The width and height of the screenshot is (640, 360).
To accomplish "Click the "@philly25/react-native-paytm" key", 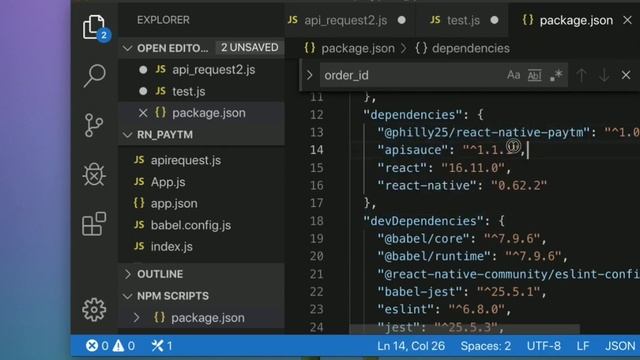I will tap(484, 133).
